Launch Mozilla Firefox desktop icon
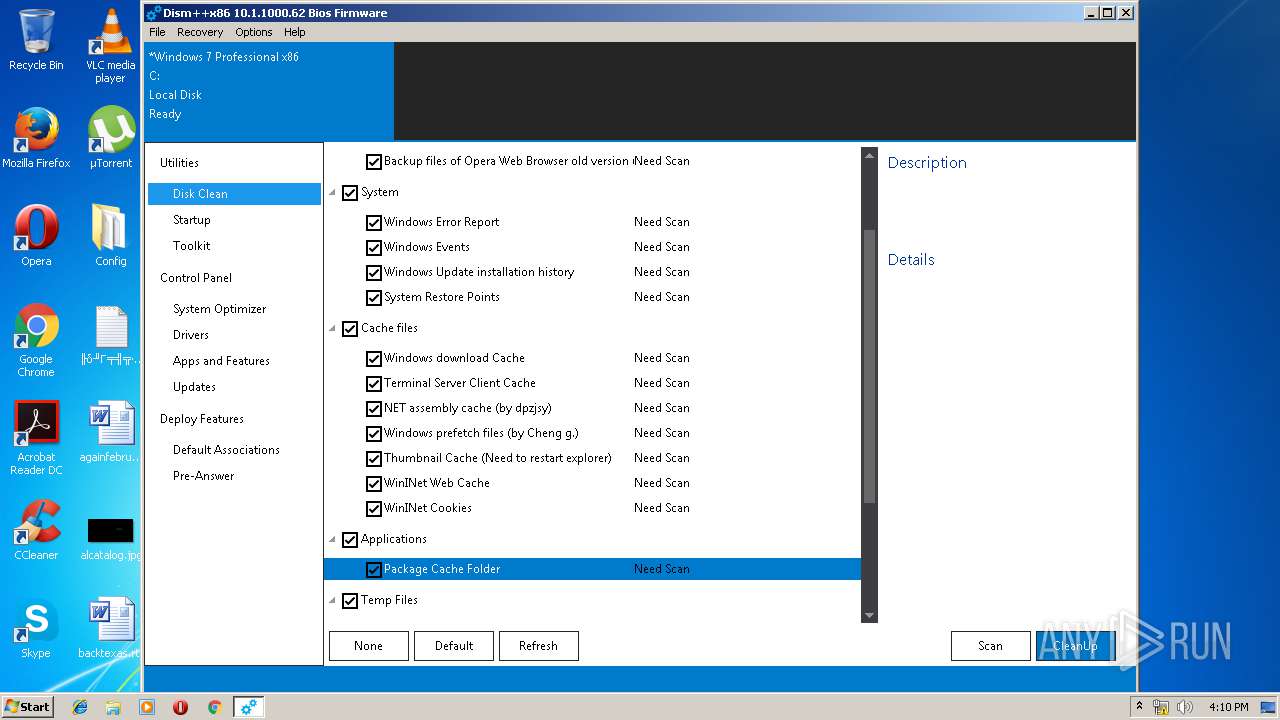The width and height of the screenshot is (1280, 720). [x=36, y=138]
